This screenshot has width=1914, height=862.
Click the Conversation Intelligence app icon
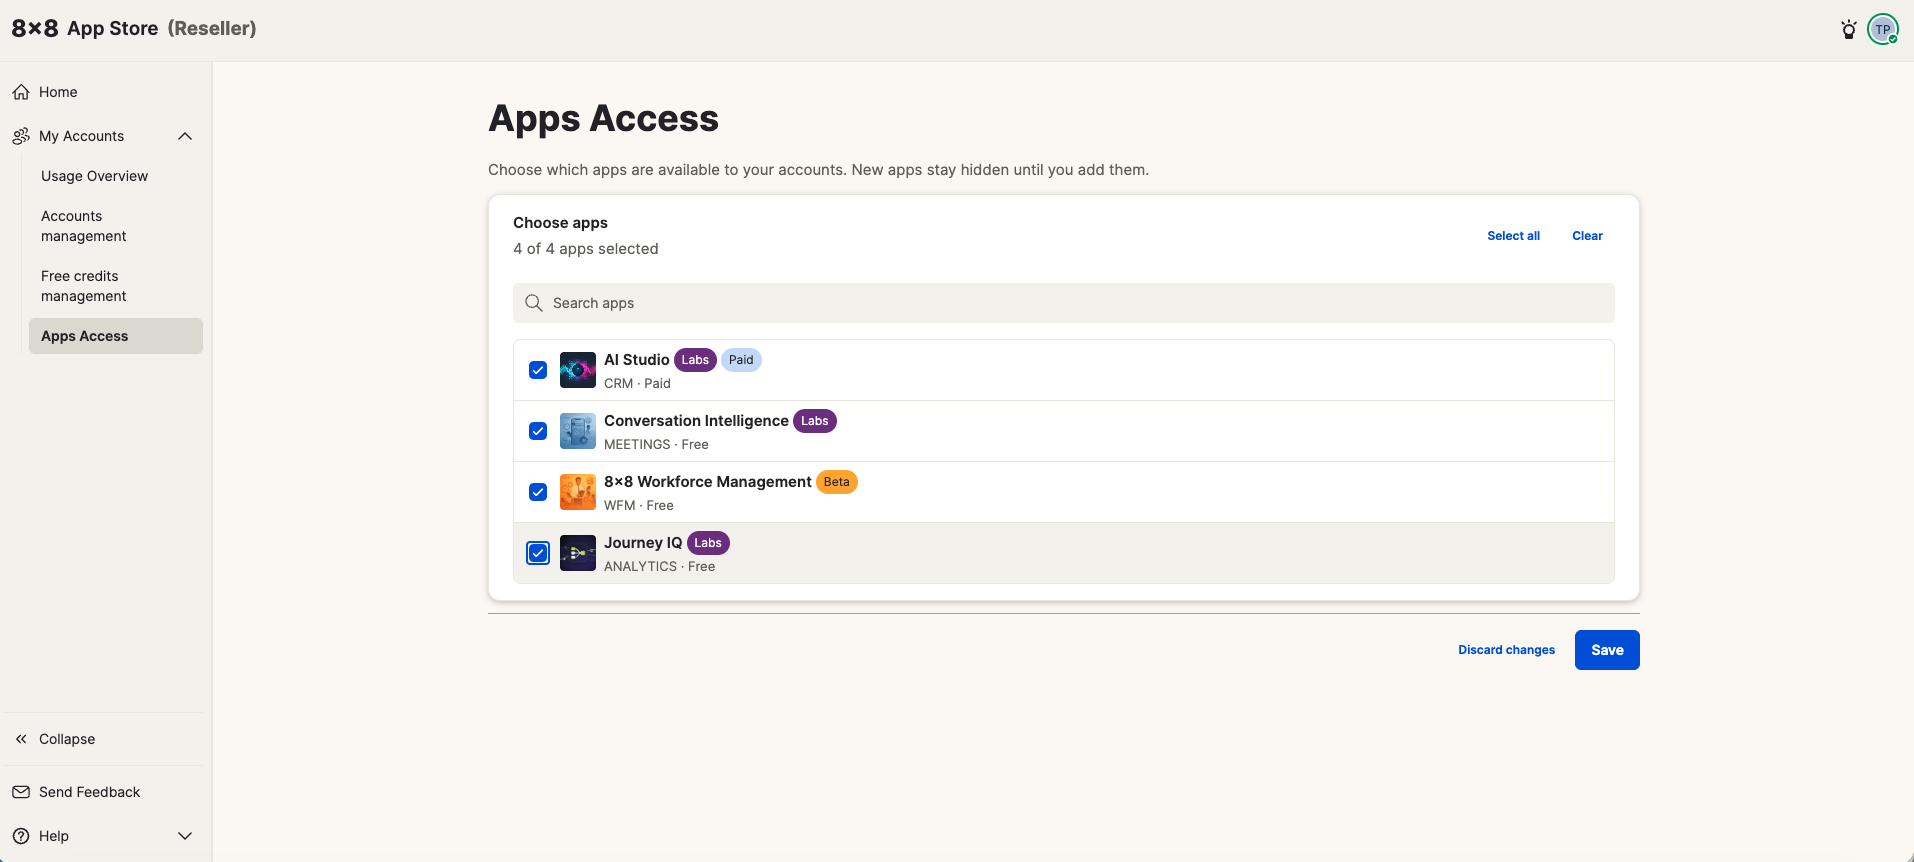pyautogui.click(x=578, y=431)
